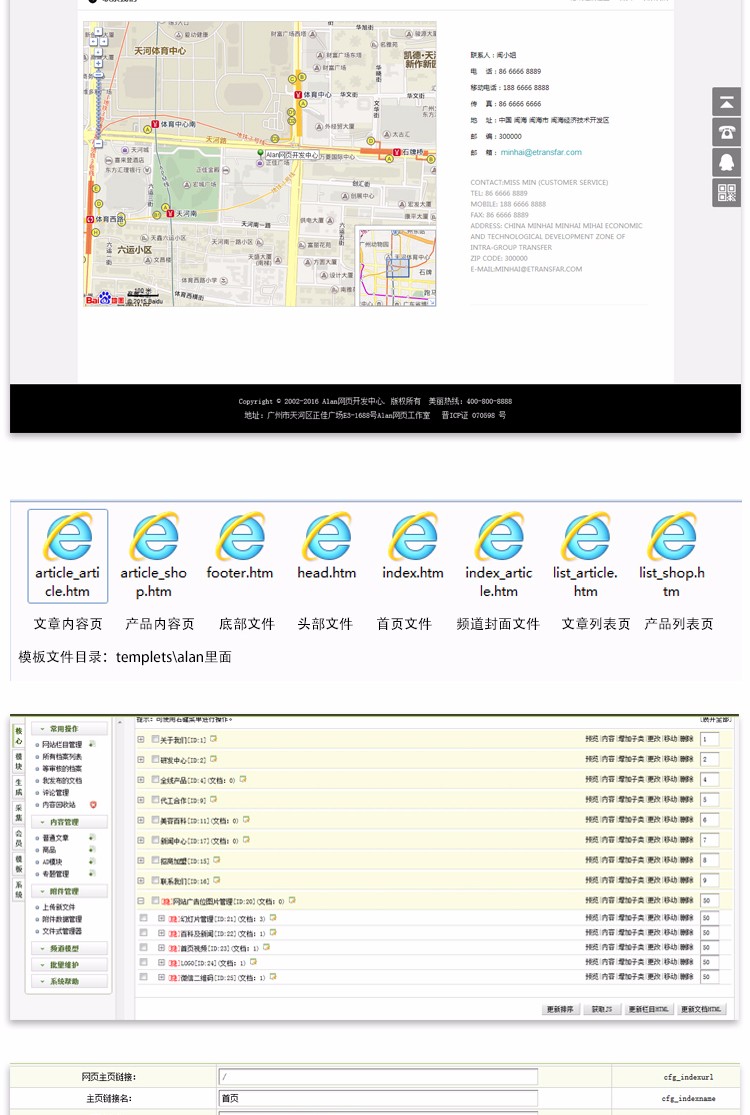Image resolution: width=750 pixels, height=1115 pixels.
Task: Check the box for 全线产品[ID:4]
Action: [155, 779]
